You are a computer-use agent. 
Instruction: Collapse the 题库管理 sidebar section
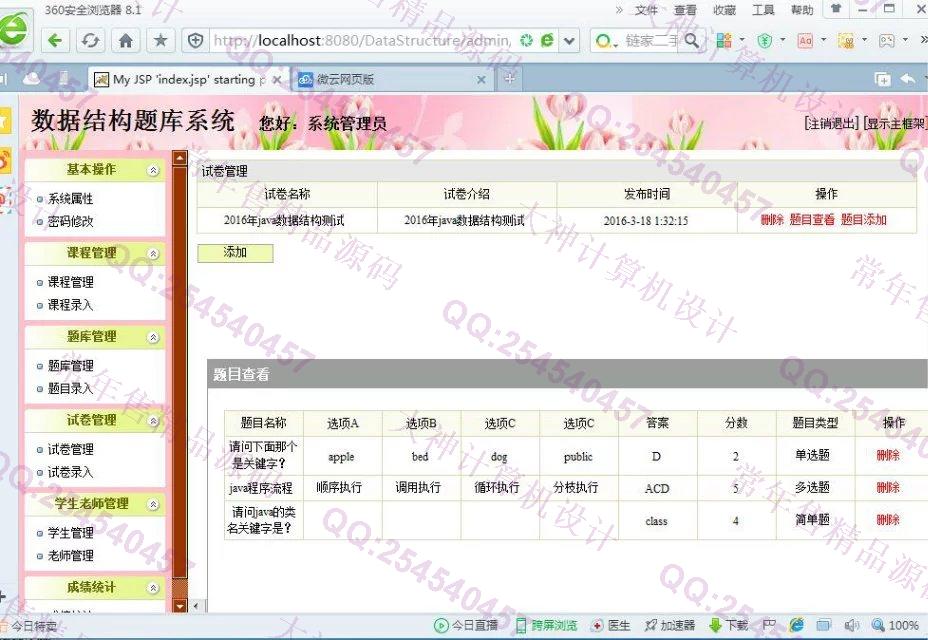tap(153, 337)
